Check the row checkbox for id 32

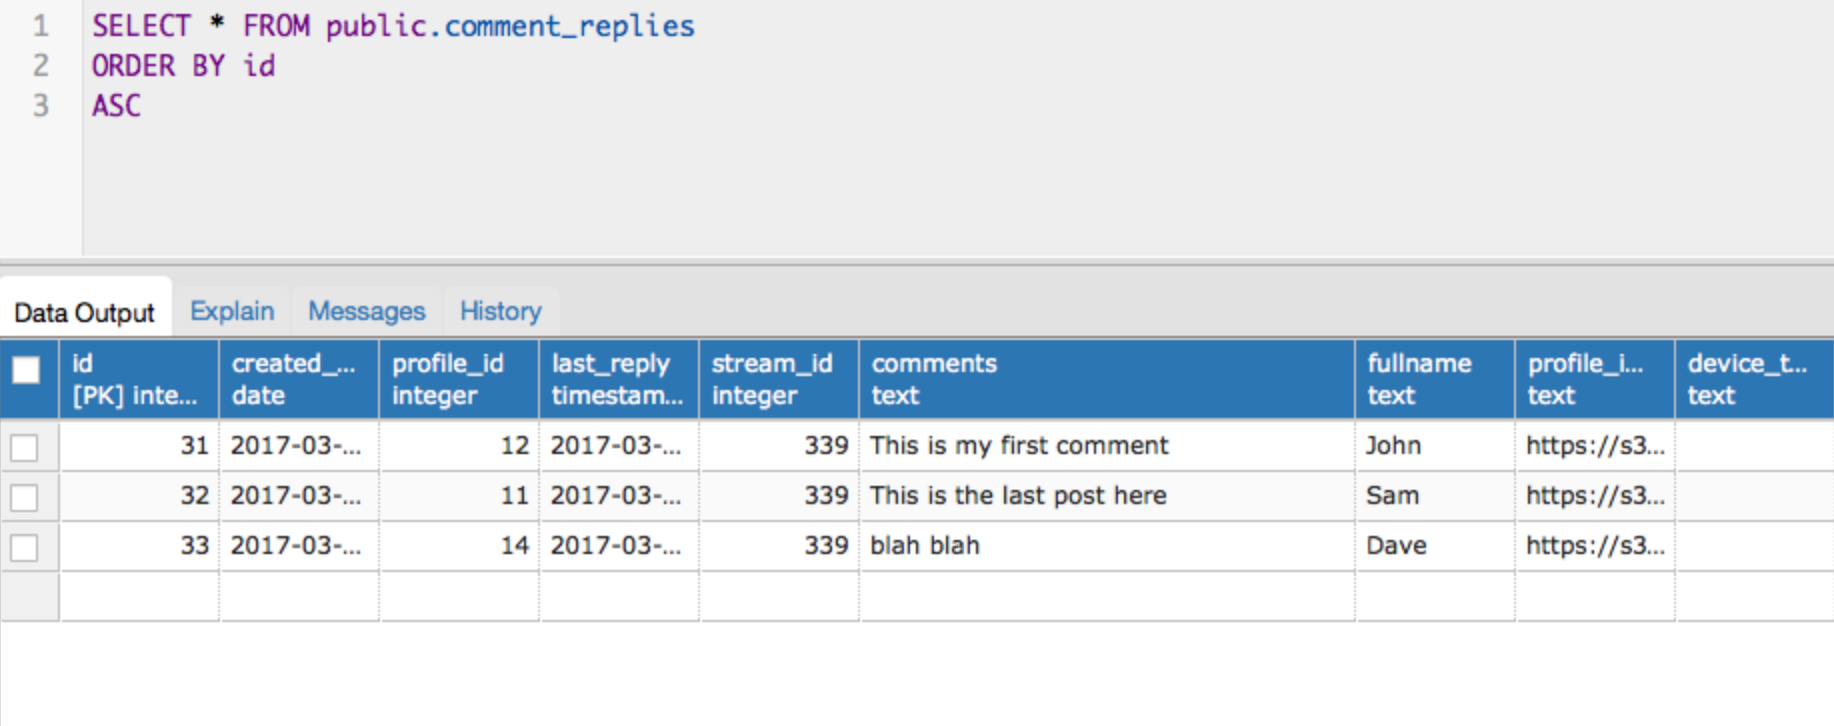click(x=24, y=497)
